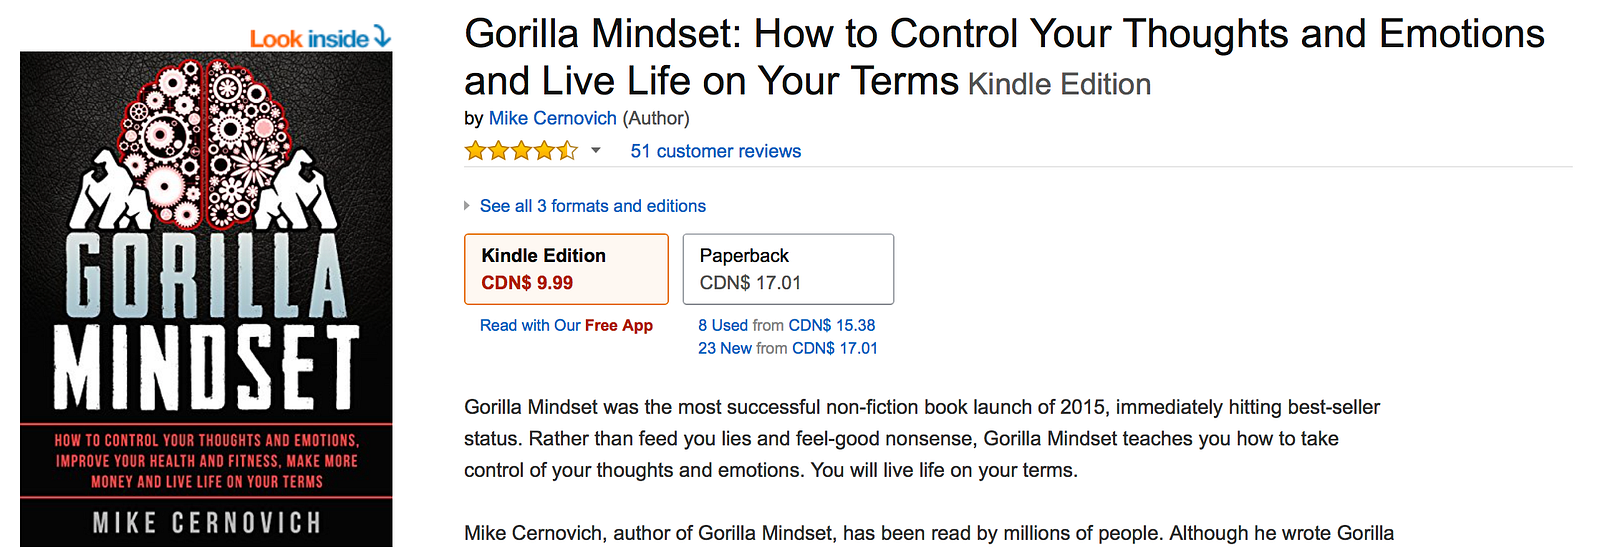Click the Gorilla Mindset product title heading
The width and height of the screenshot is (1600, 557).
point(1004,35)
